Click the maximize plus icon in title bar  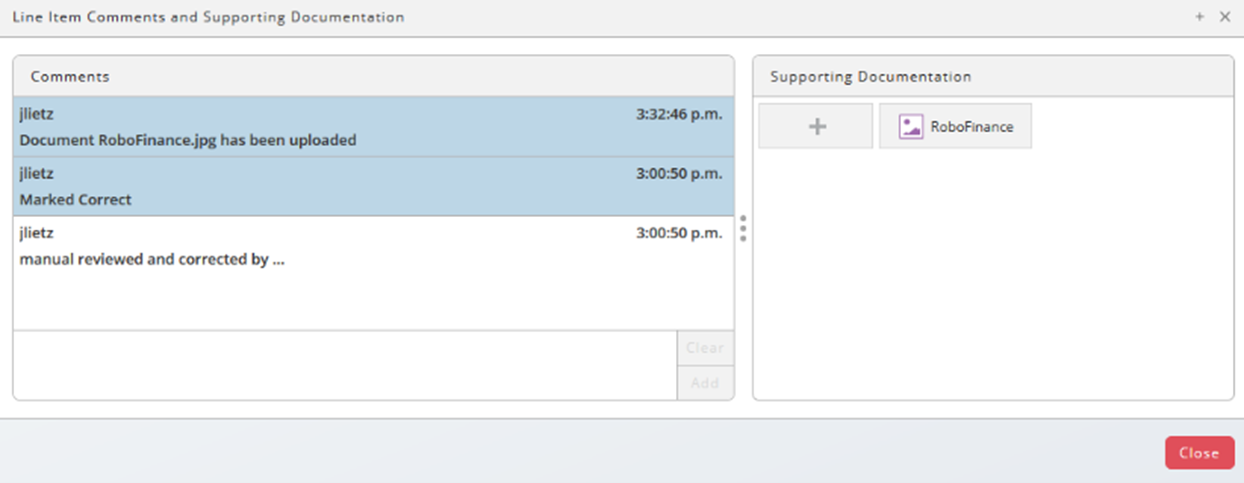coord(1199,17)
